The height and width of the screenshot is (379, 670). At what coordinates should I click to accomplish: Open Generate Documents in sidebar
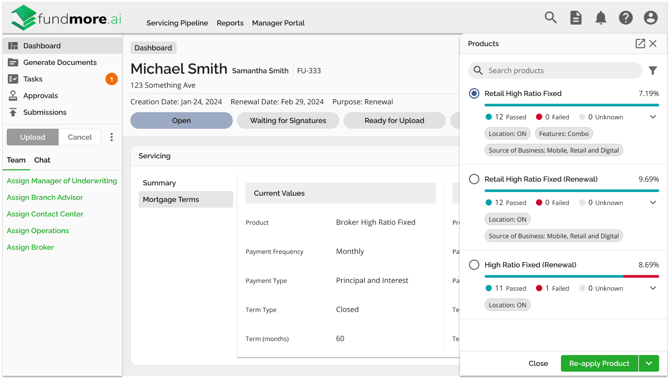tap(60, 62)
